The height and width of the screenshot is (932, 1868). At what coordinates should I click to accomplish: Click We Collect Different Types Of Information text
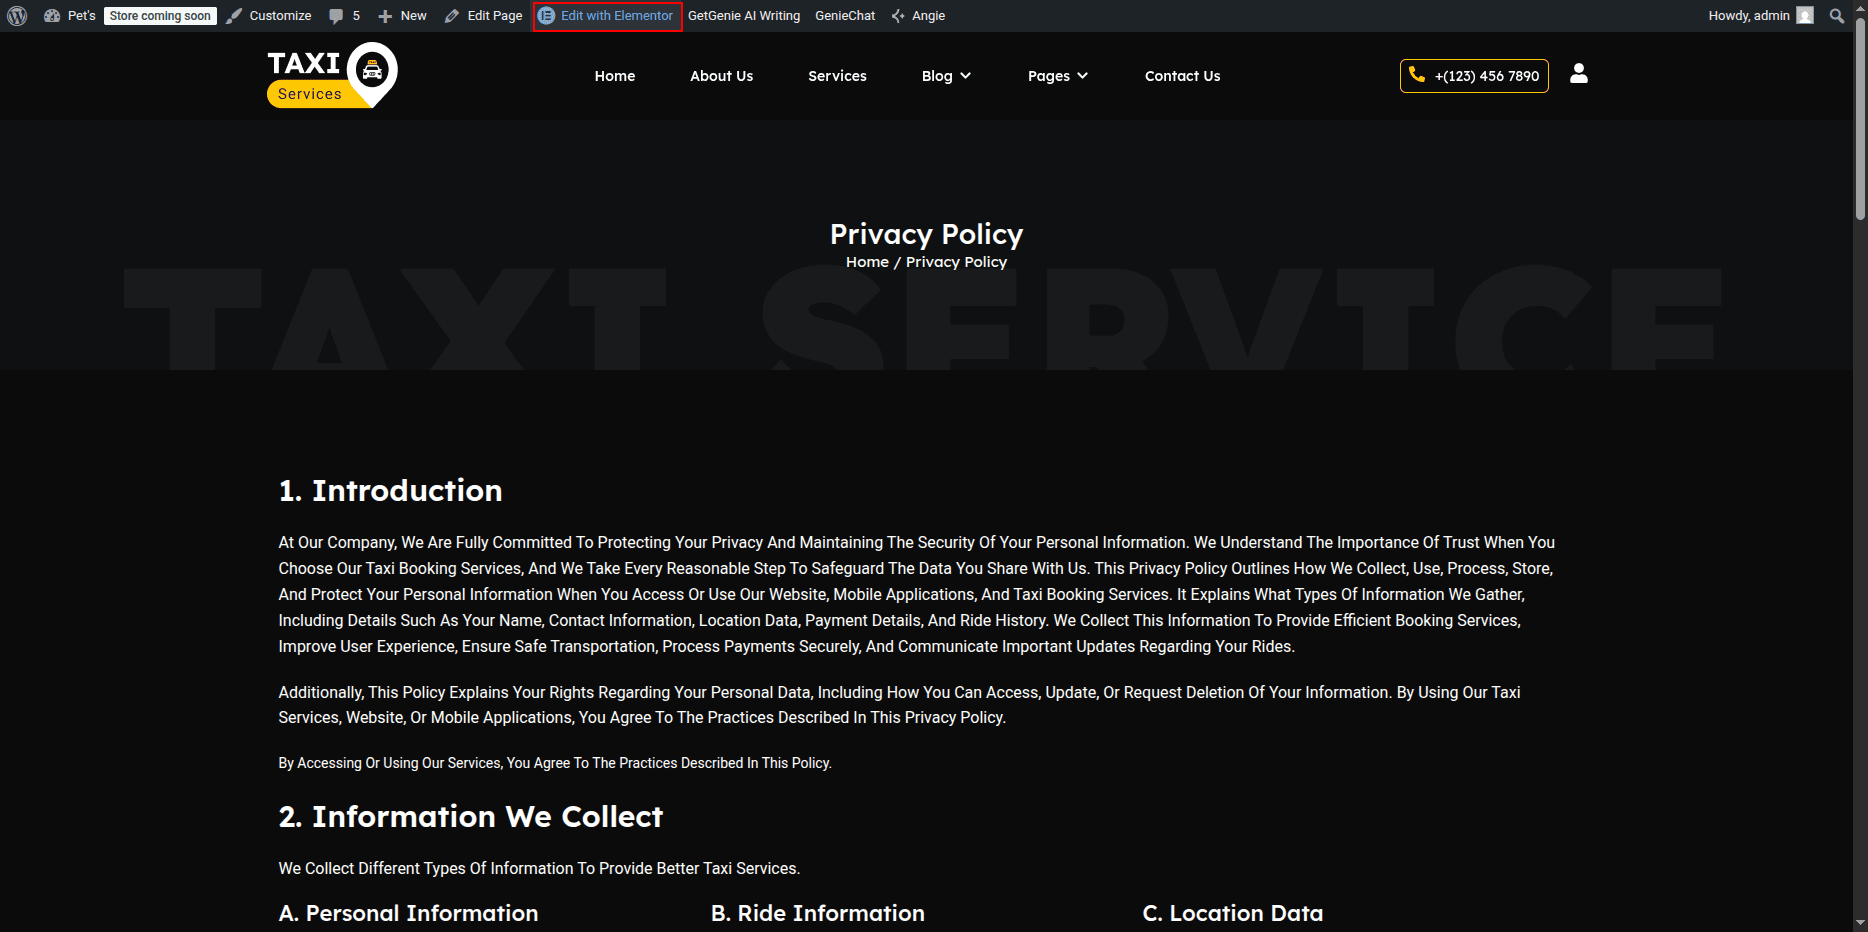coord(539,868)
